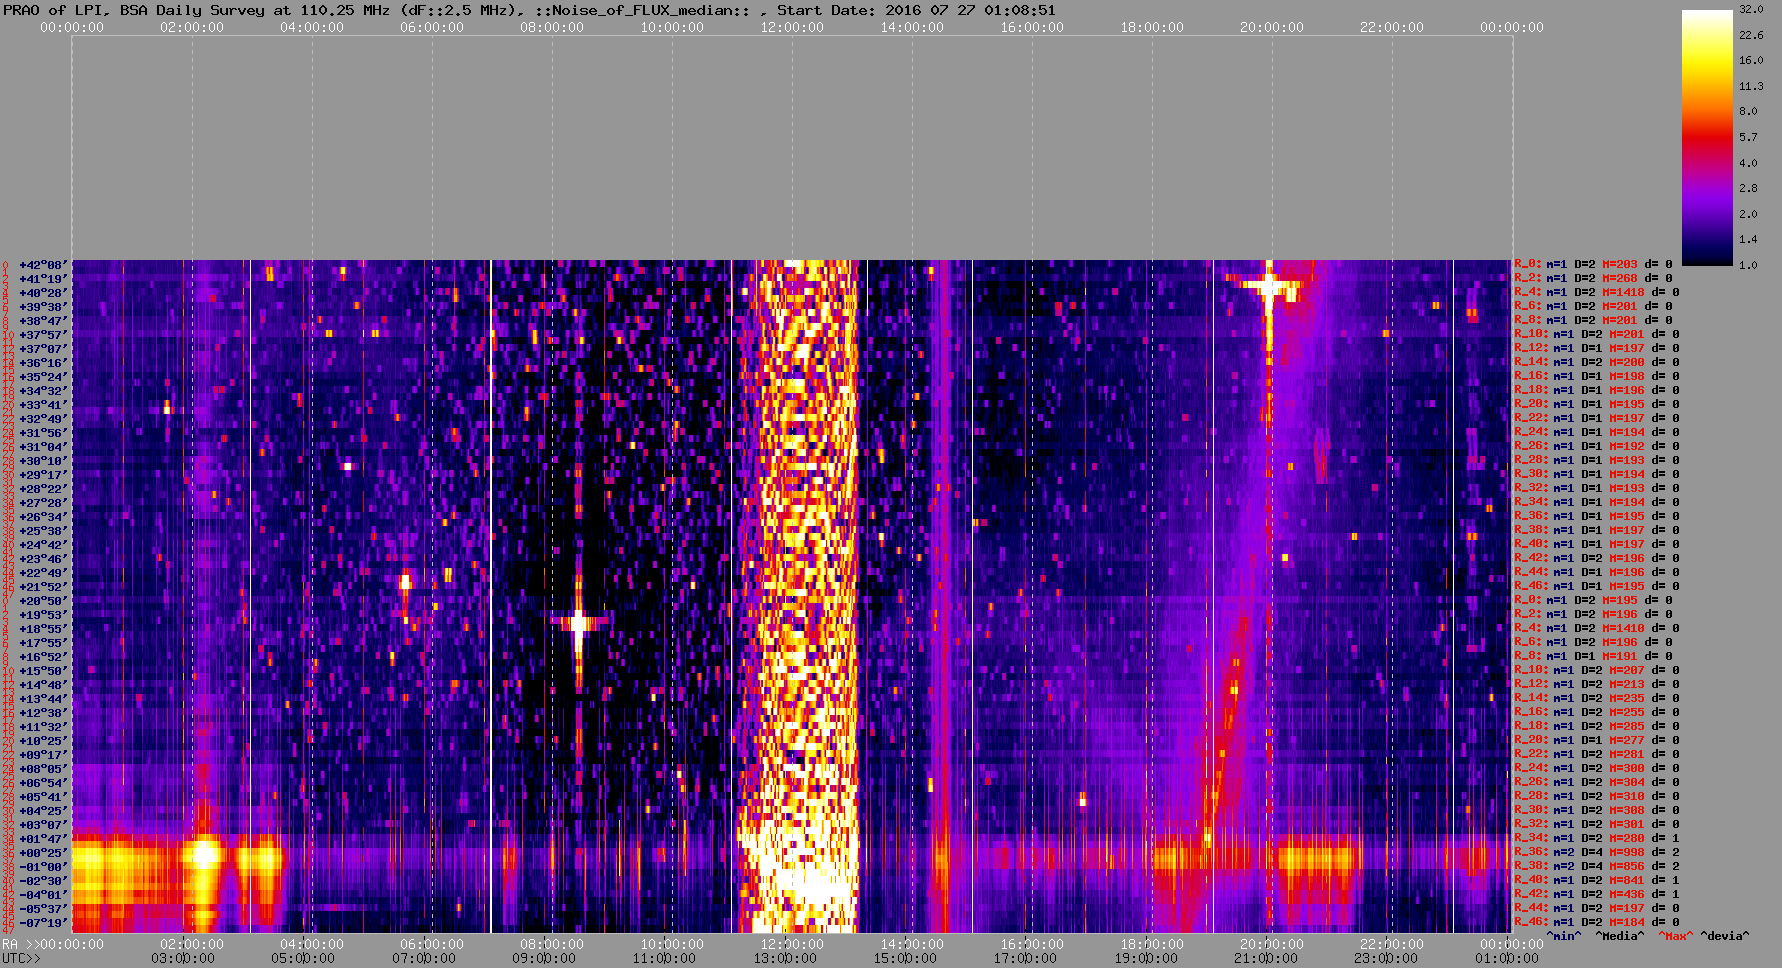Click the declination label +04°25'

tap(42, 811)
